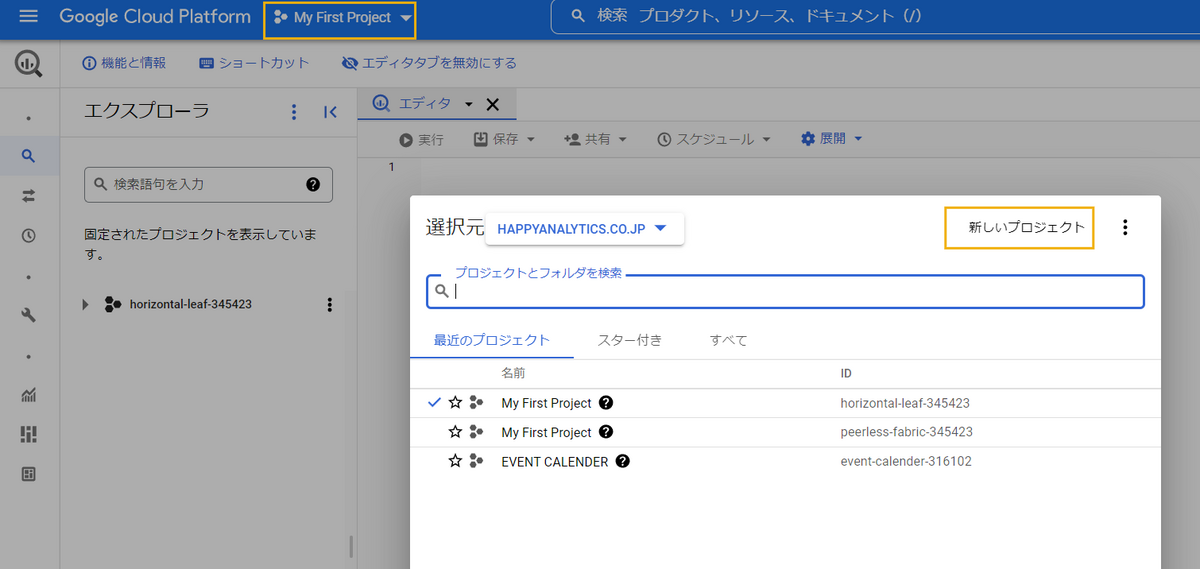The width and height of the screenshot is (1200, 569).
Task: Click the project and folder search field
Action: coord(785,291)
